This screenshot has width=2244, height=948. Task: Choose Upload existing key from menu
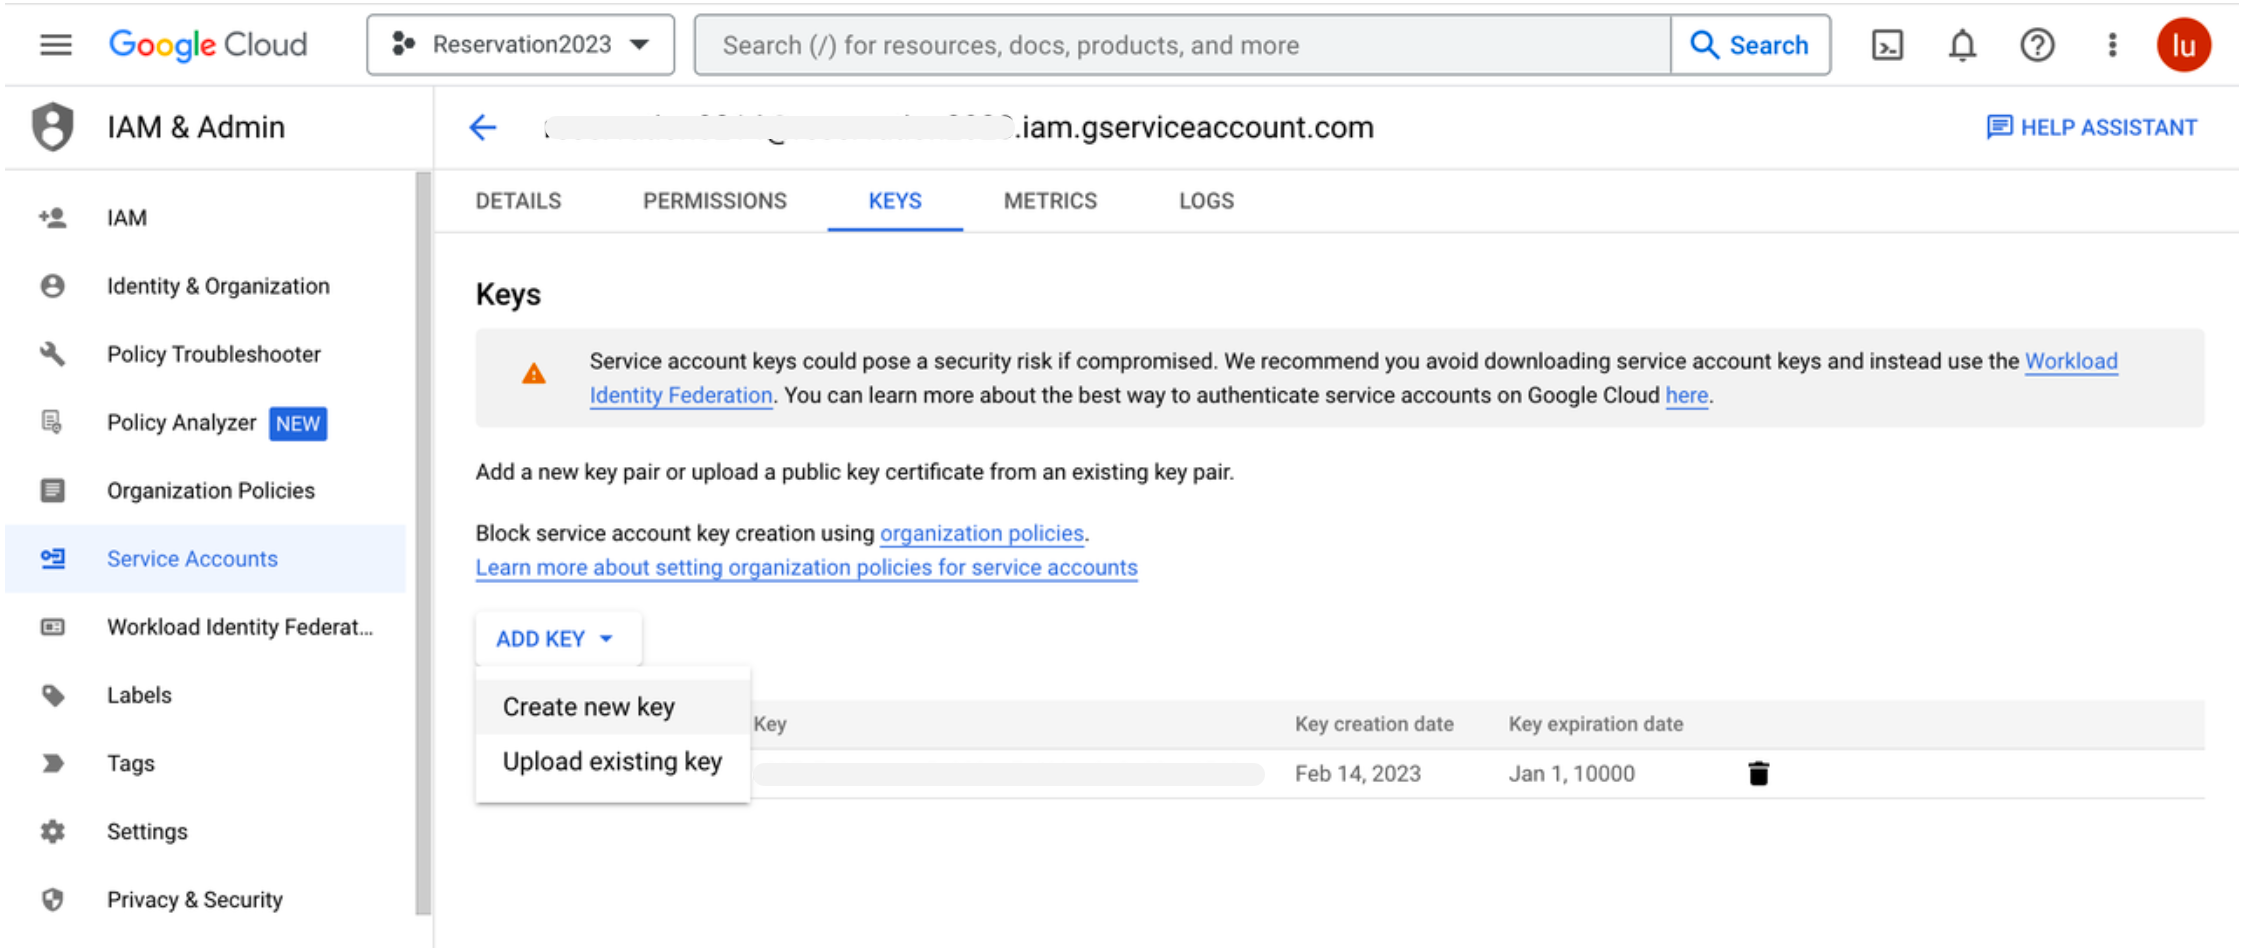click(x=612, y=761)
